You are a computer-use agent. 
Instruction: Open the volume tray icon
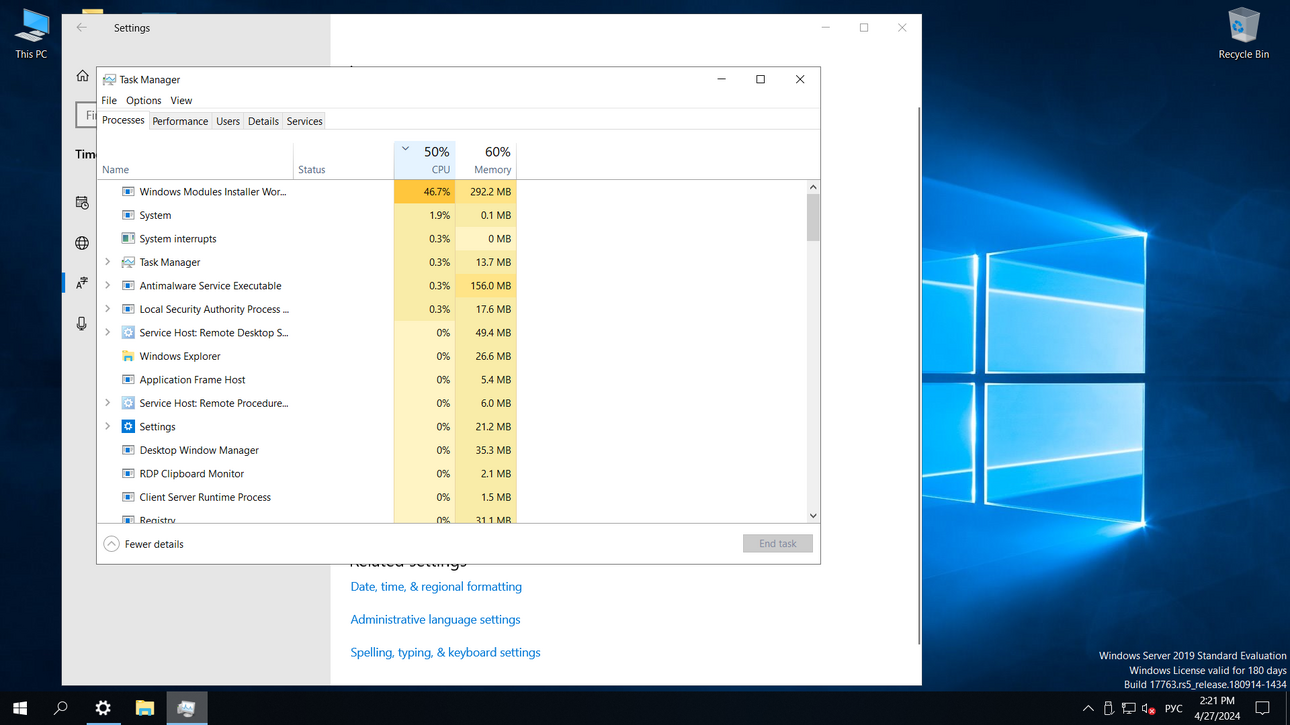(x=1148, y=708)
